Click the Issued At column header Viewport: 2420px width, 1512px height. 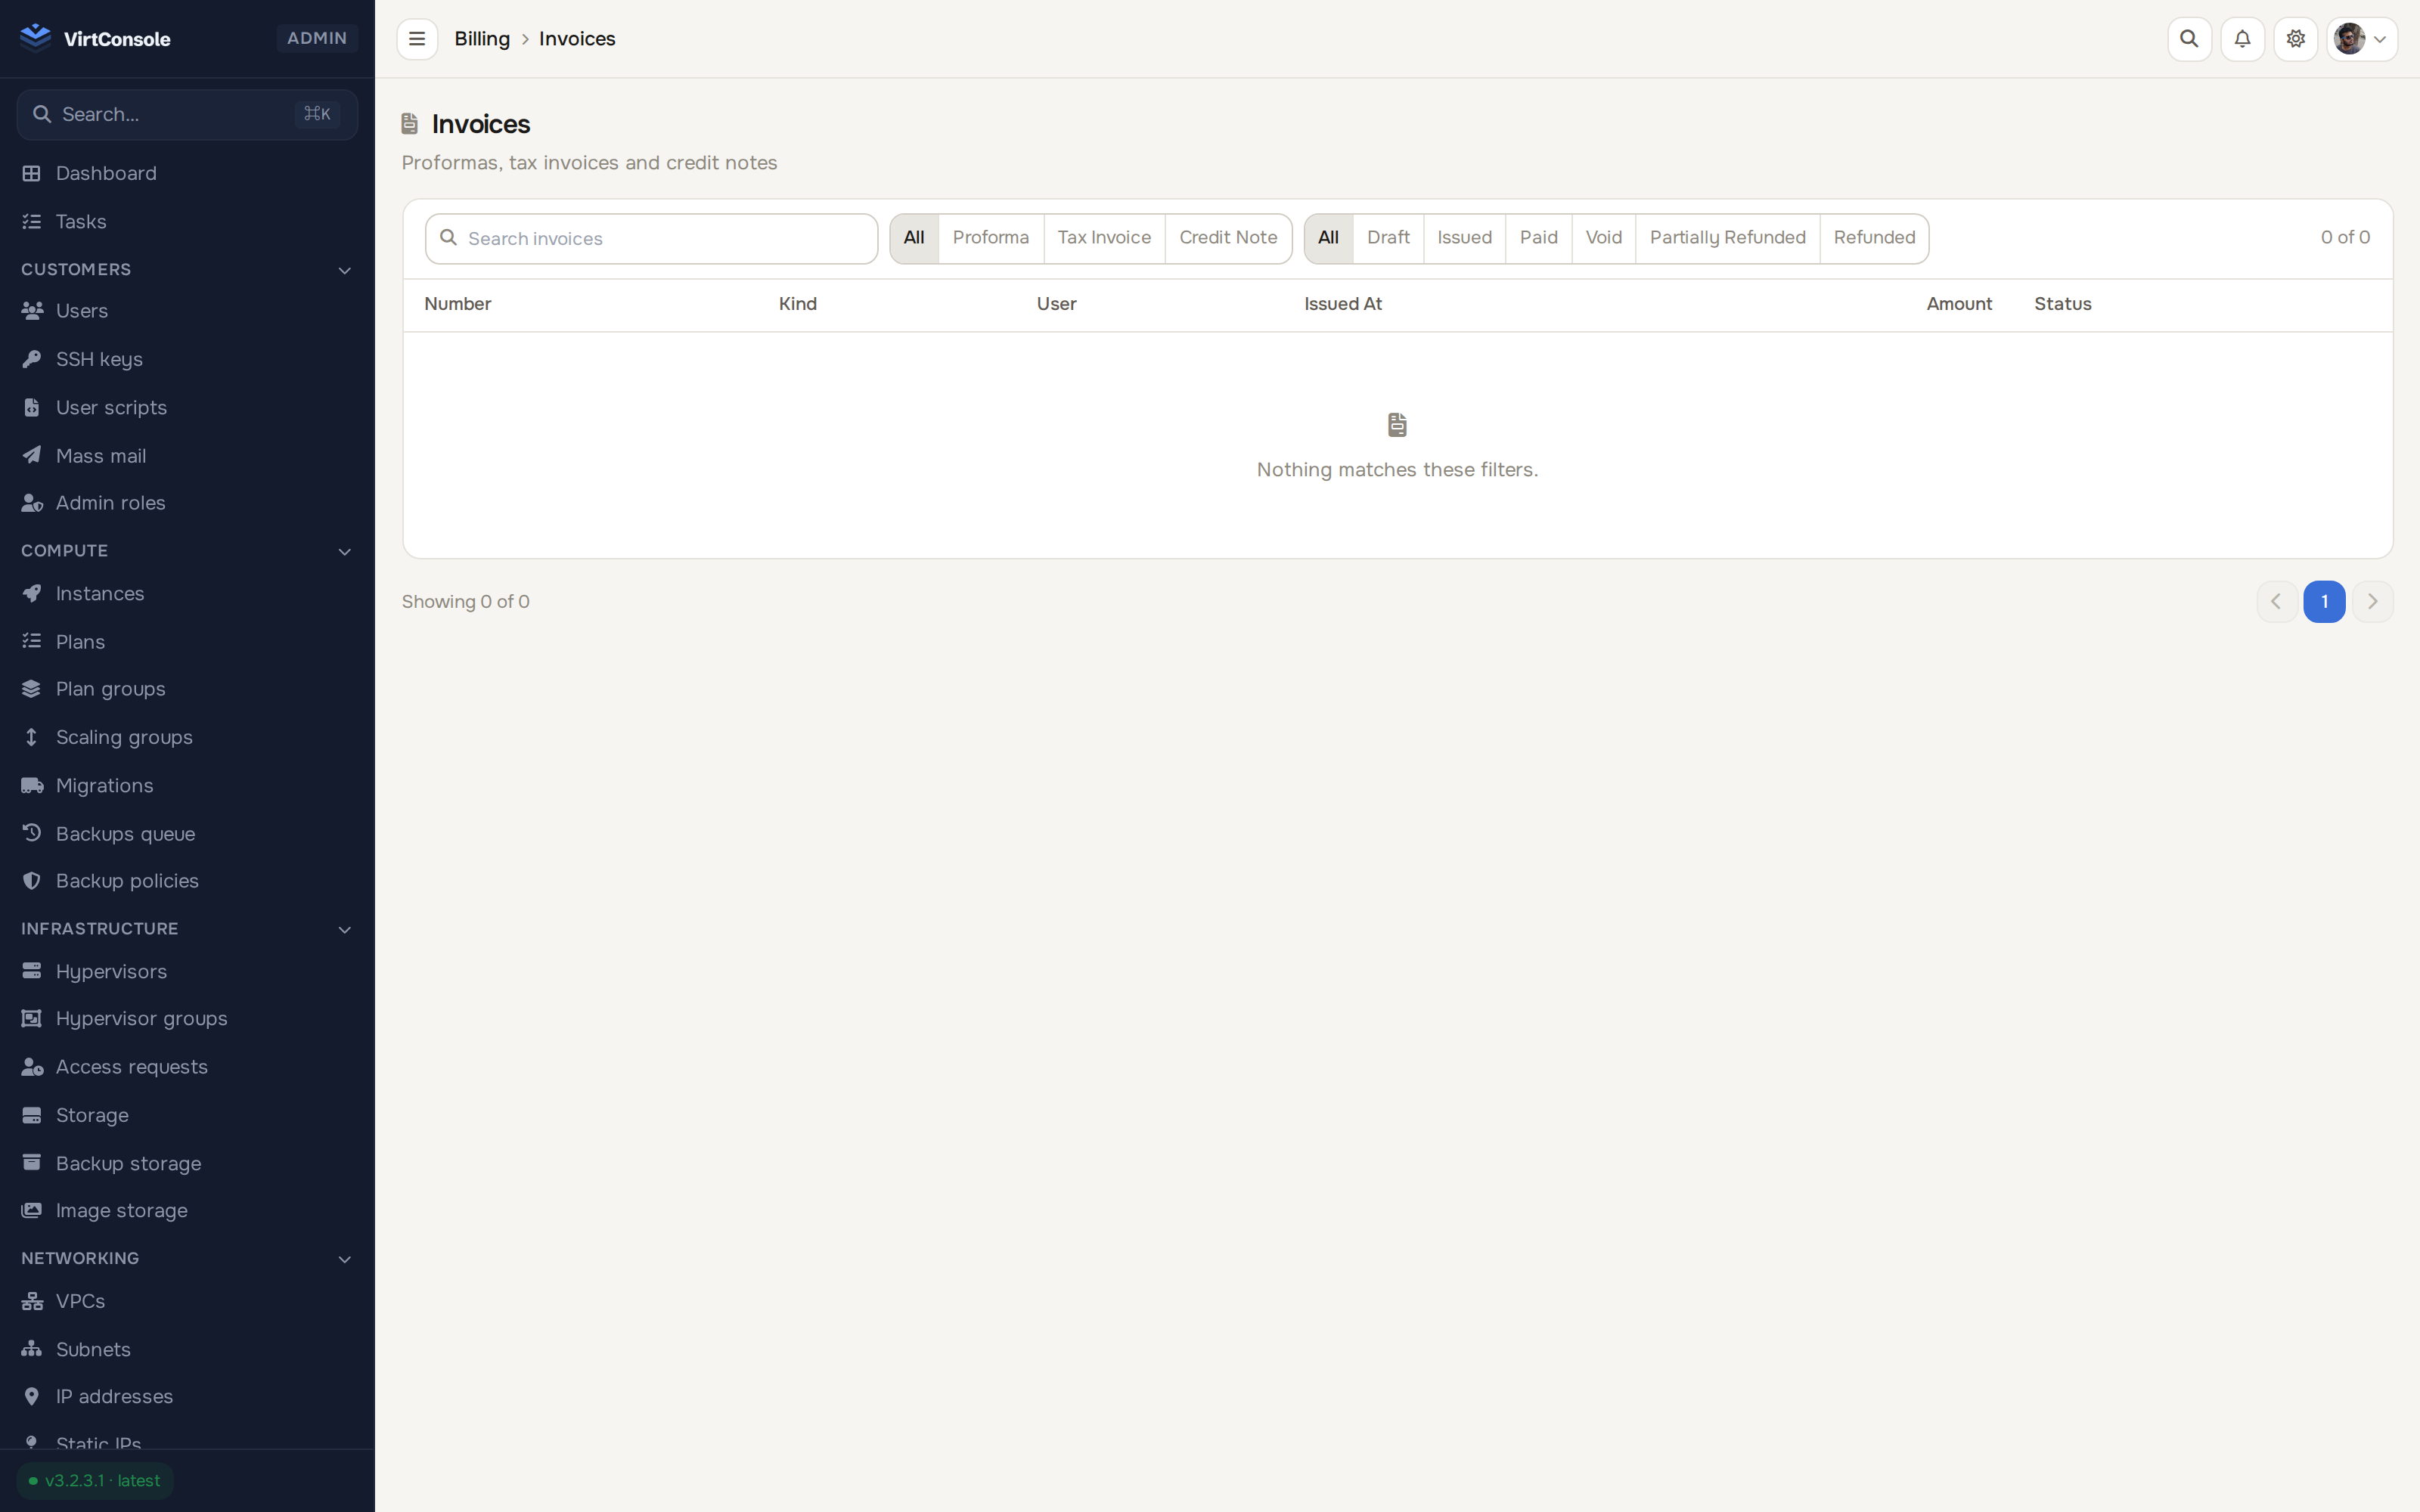[x=1342, y=304]
